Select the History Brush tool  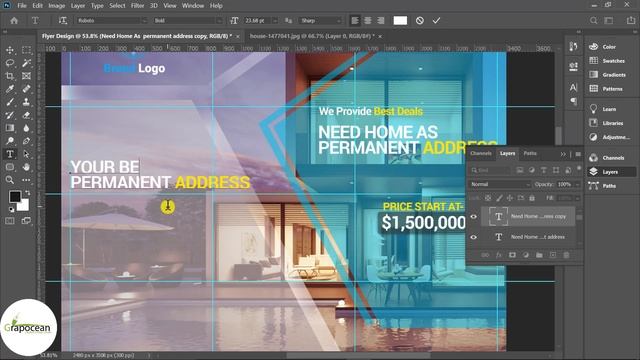coord(10,115)
